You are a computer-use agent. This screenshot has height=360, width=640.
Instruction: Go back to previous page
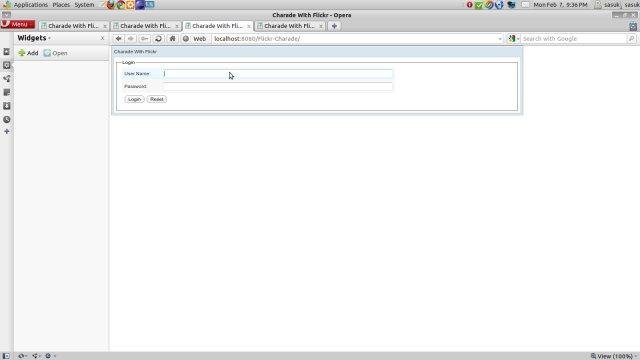tap(118, 39)
